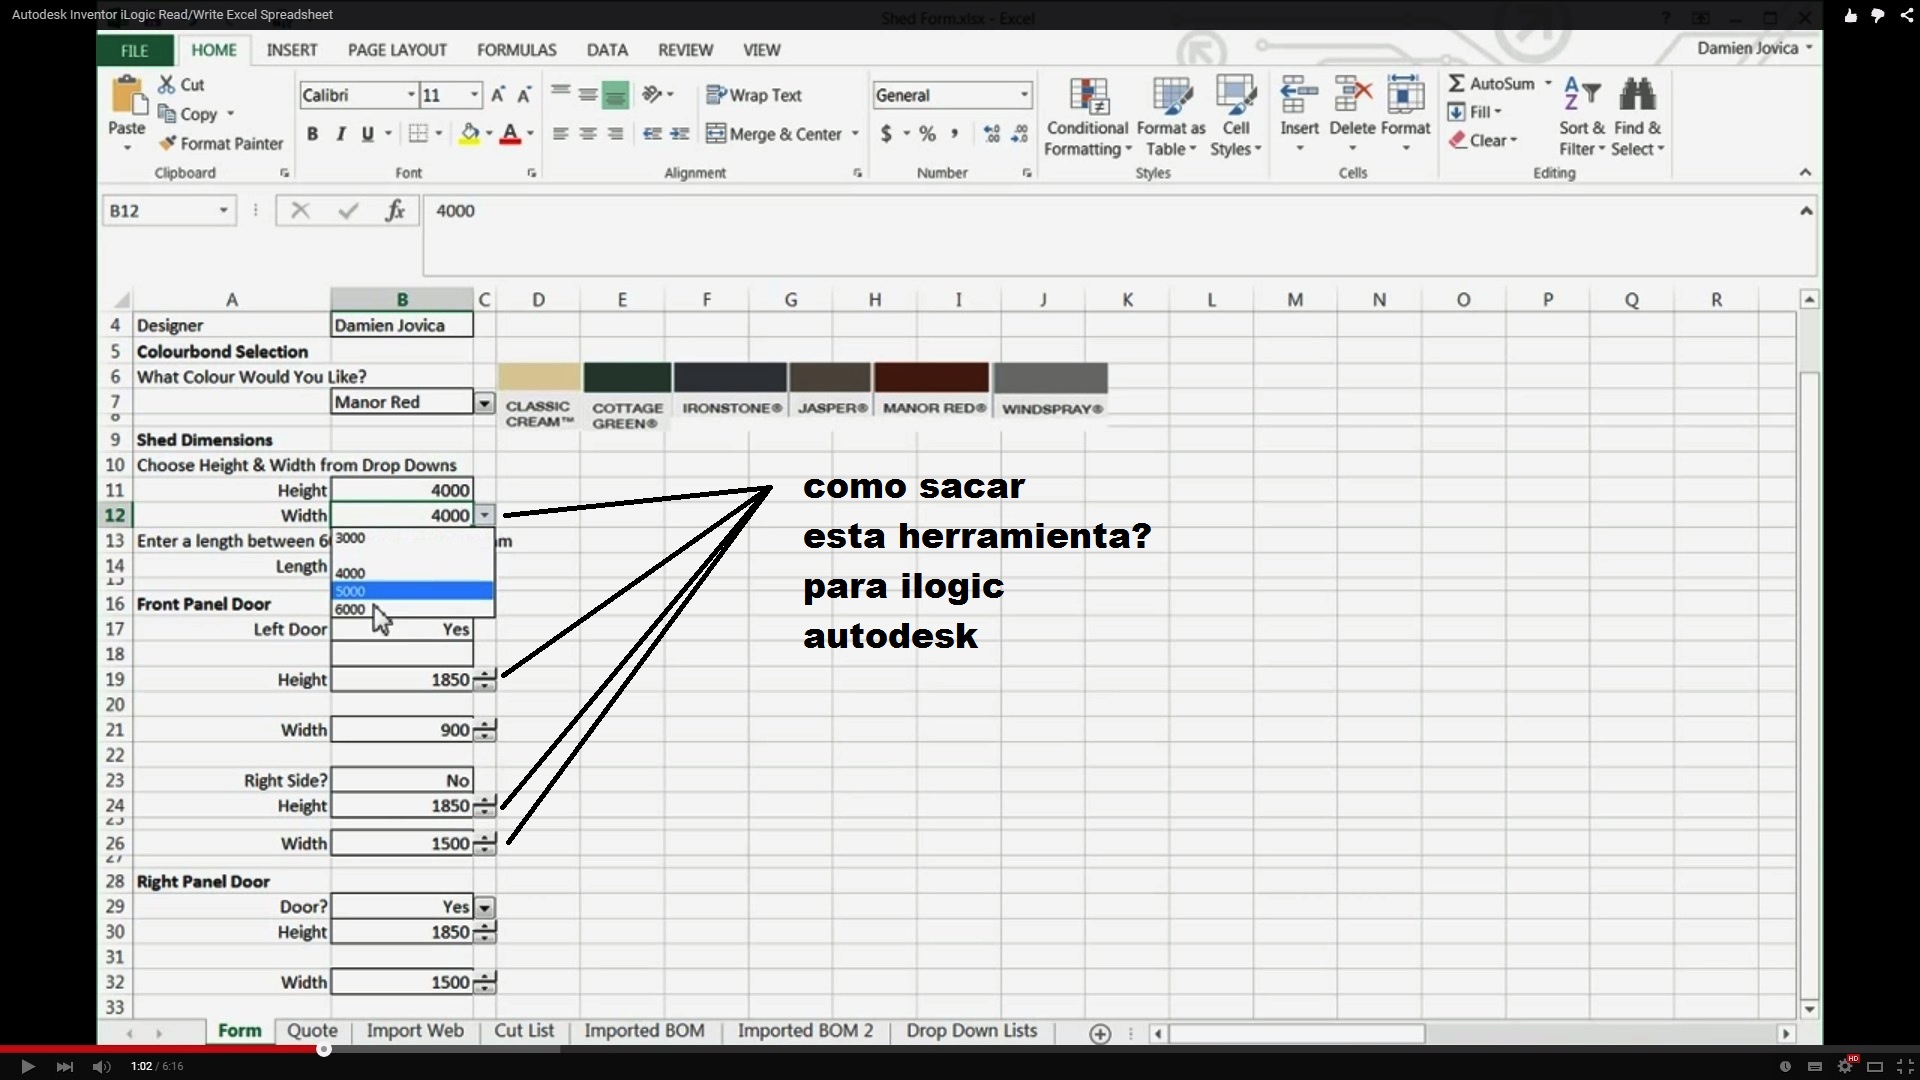Open the Manor Red colour dropdown arrow
1920x1080 pixels.
click(x=484, y=403)
